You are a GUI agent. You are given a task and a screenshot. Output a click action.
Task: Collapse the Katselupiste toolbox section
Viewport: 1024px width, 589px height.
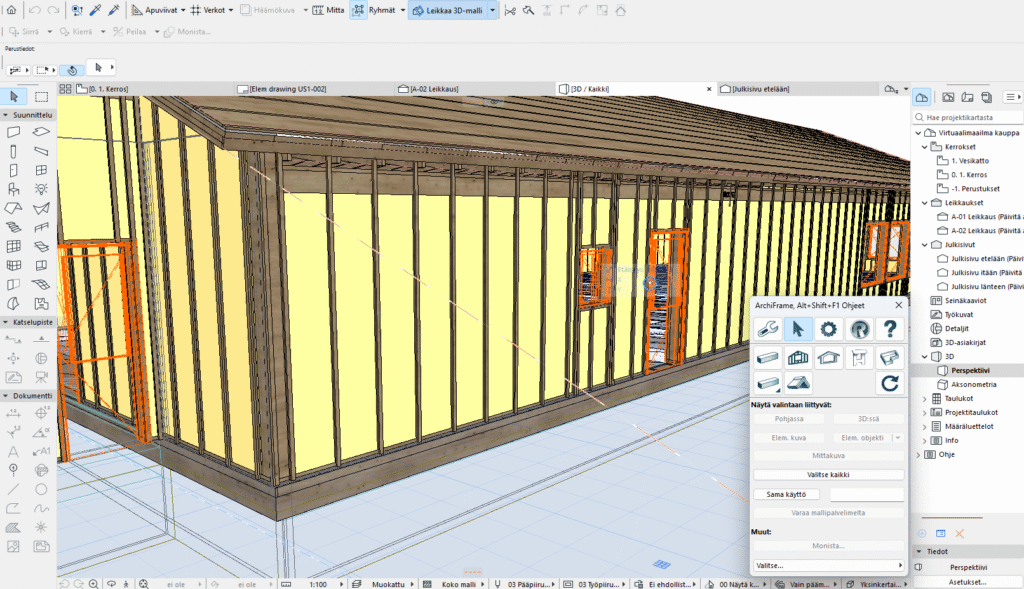(5, 323)
